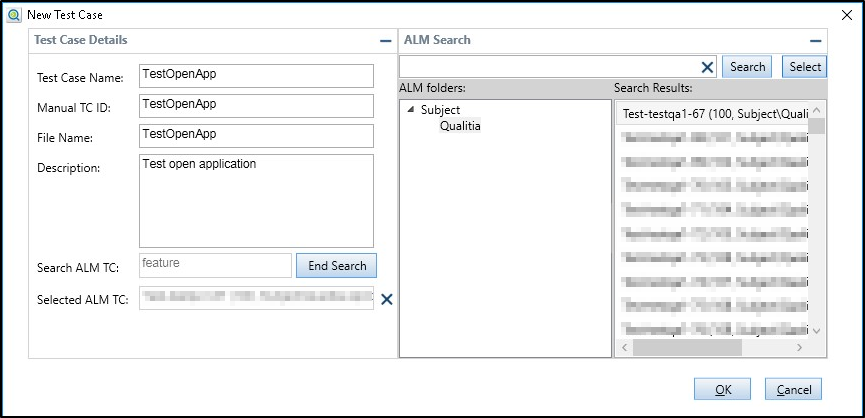Focus the Manual TC ID field

coord(256,106)
